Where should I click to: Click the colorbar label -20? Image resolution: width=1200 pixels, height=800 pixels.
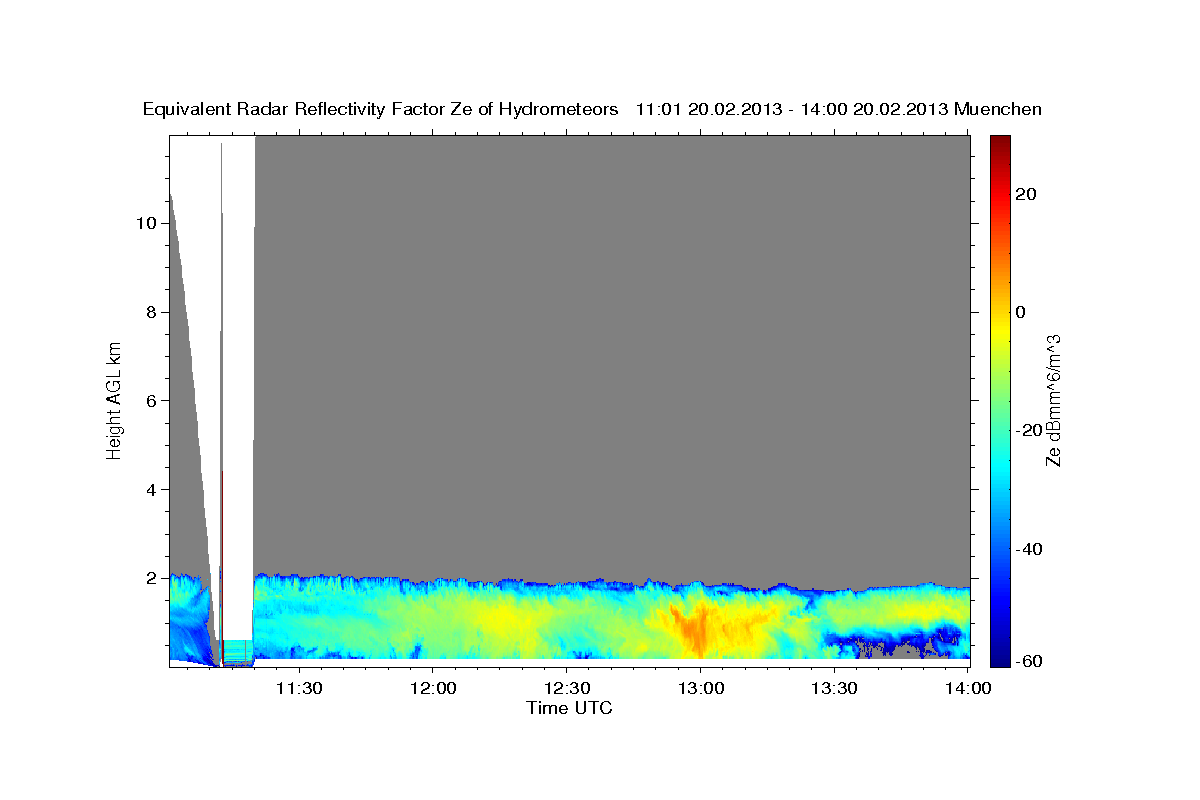[1030, 430]
